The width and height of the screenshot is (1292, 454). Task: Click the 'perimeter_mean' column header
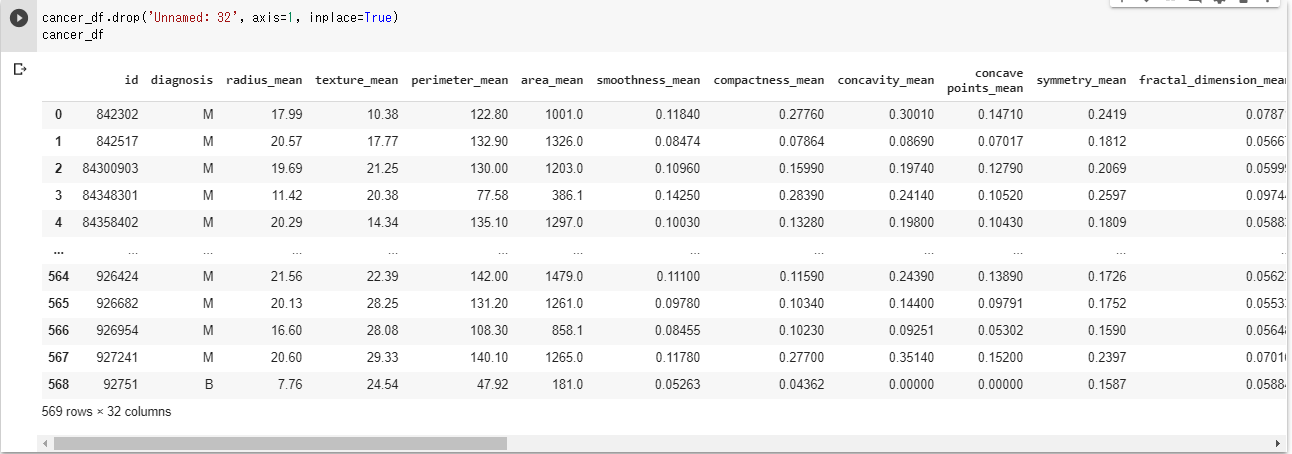[459, 80]
